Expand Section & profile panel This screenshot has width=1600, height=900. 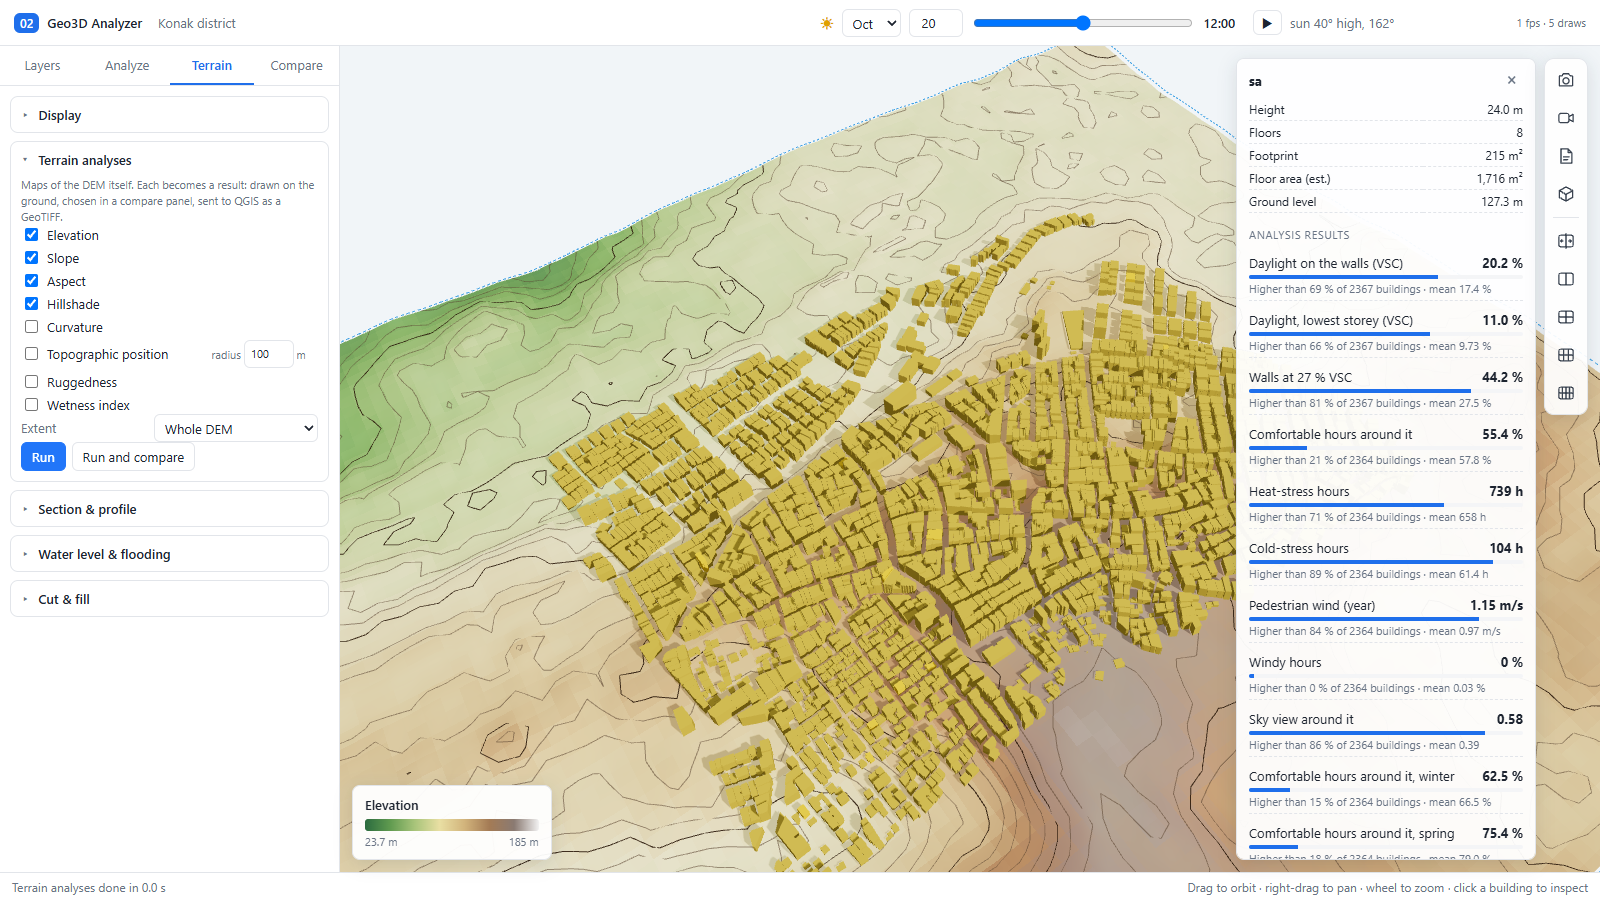pos(169,509)
